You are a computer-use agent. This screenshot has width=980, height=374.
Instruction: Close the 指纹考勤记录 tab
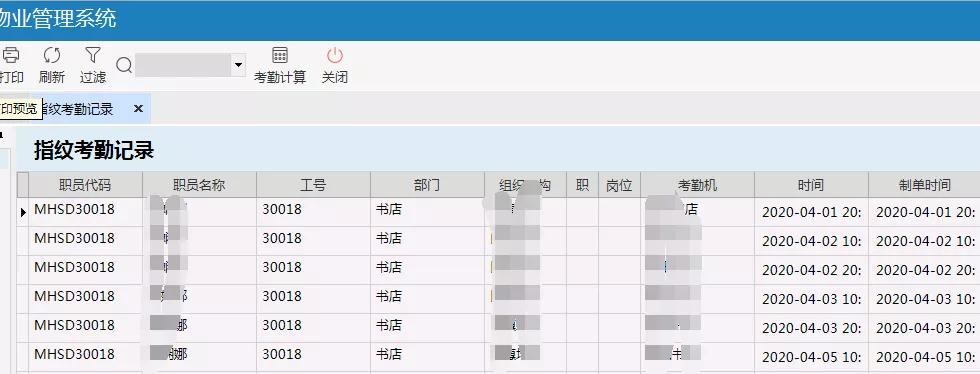tap(139, 109)
